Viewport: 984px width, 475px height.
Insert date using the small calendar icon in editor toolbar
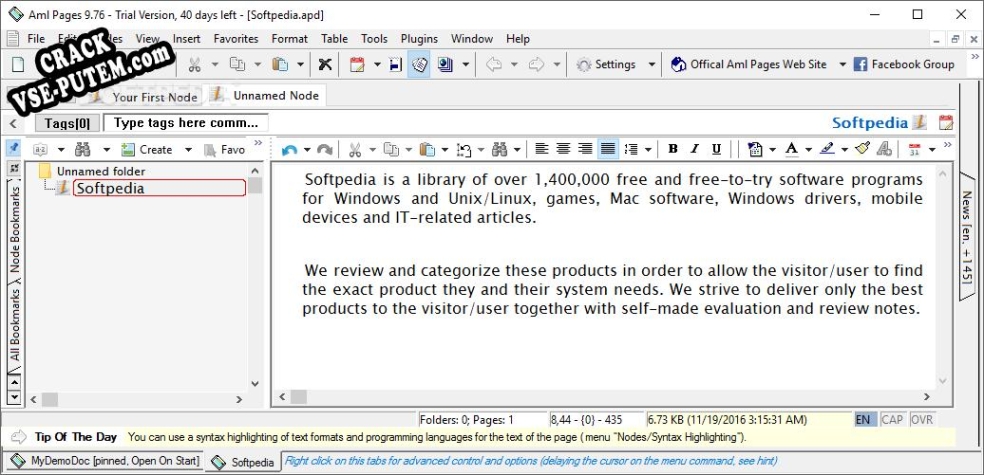tap(914, 149)
